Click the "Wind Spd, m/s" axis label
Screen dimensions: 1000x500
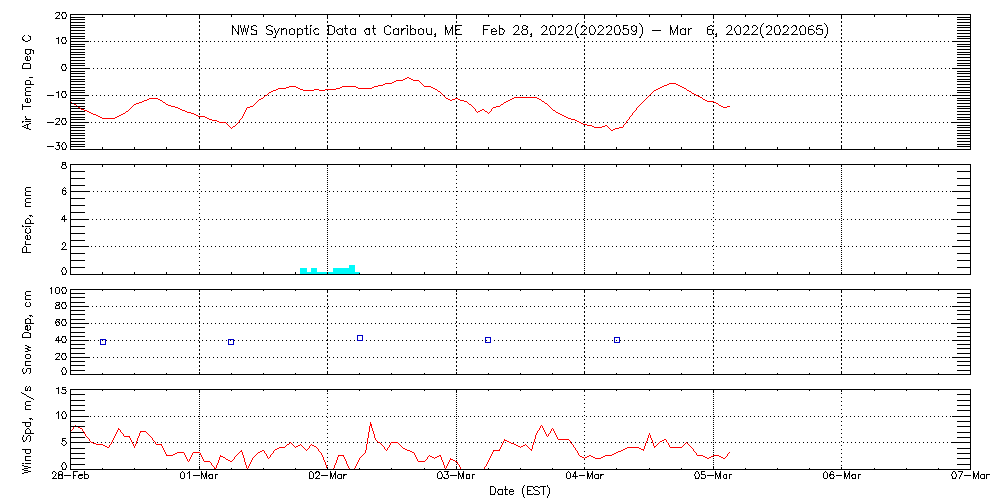(x=28, y=427)
